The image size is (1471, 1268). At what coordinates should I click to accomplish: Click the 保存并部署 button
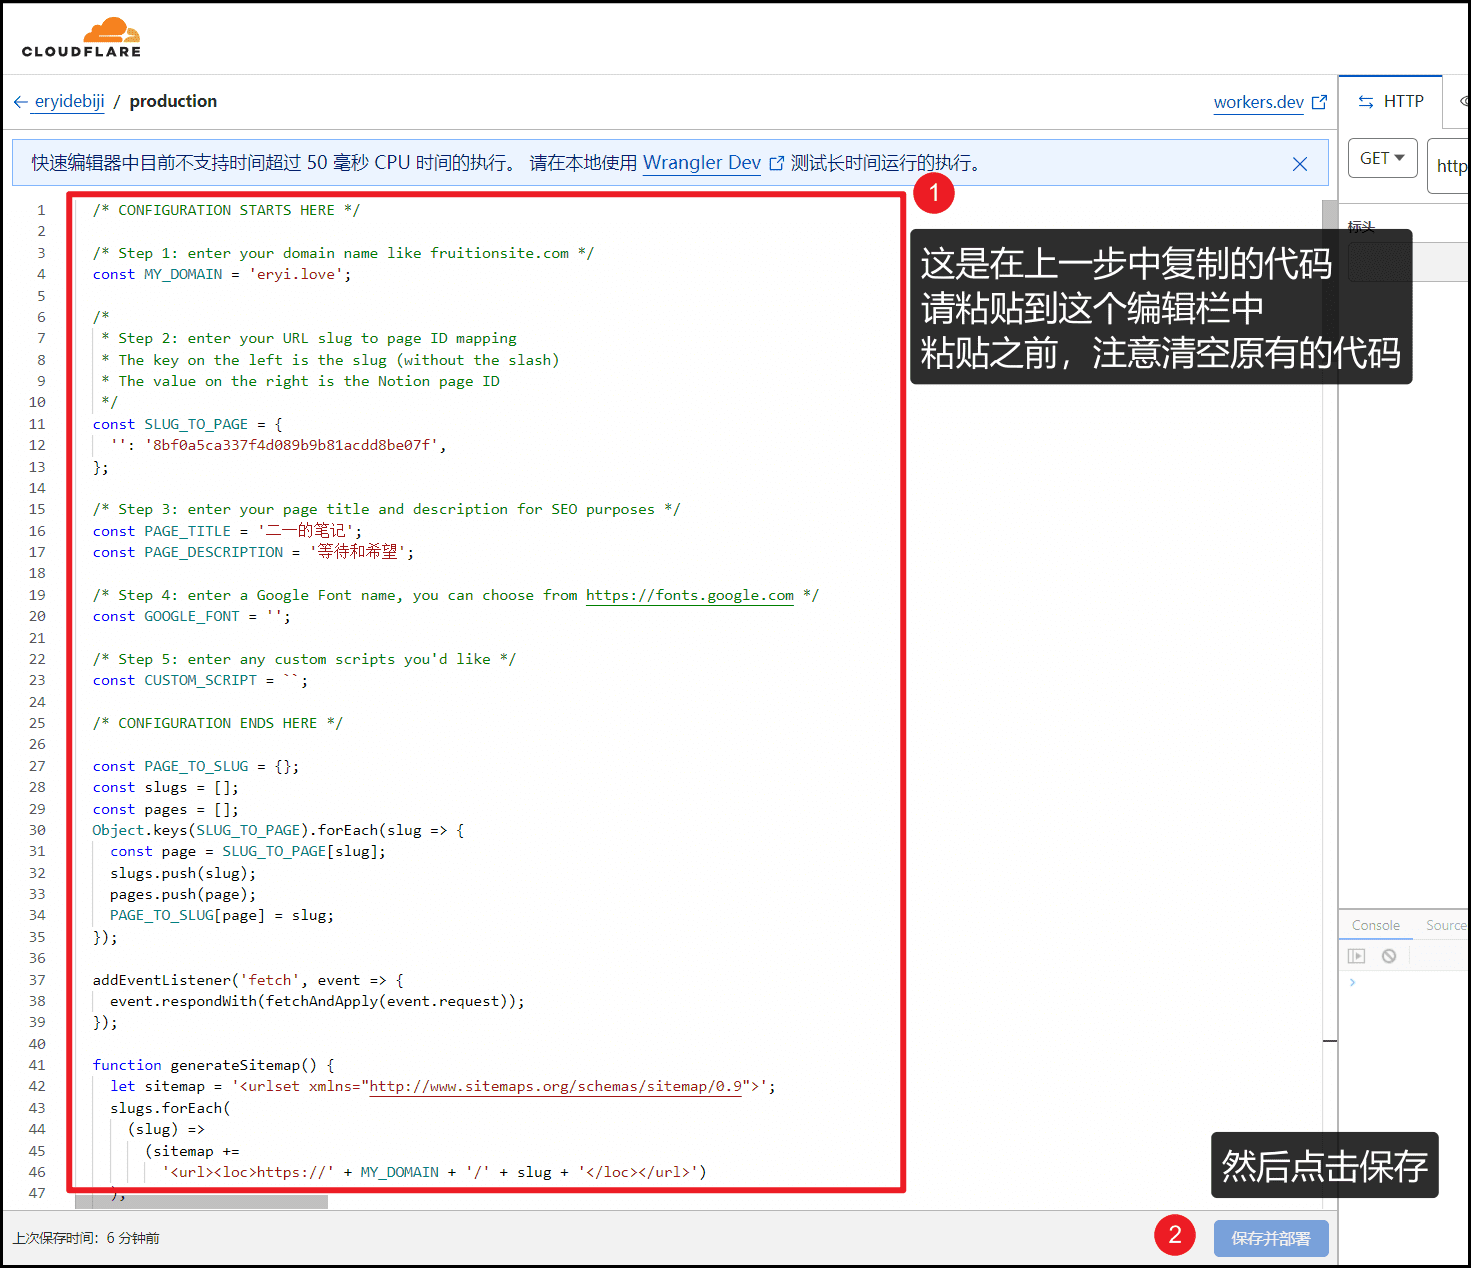pos(1271,1238)
